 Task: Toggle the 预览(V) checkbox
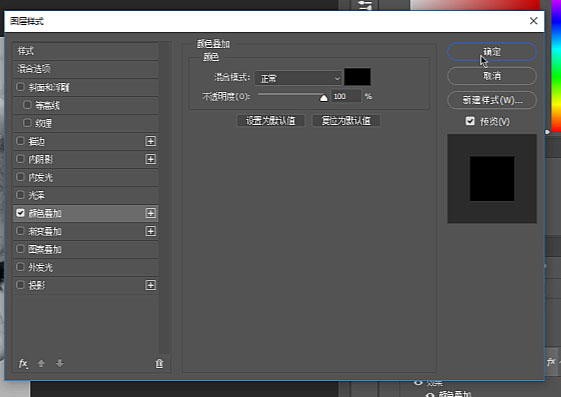470,121
